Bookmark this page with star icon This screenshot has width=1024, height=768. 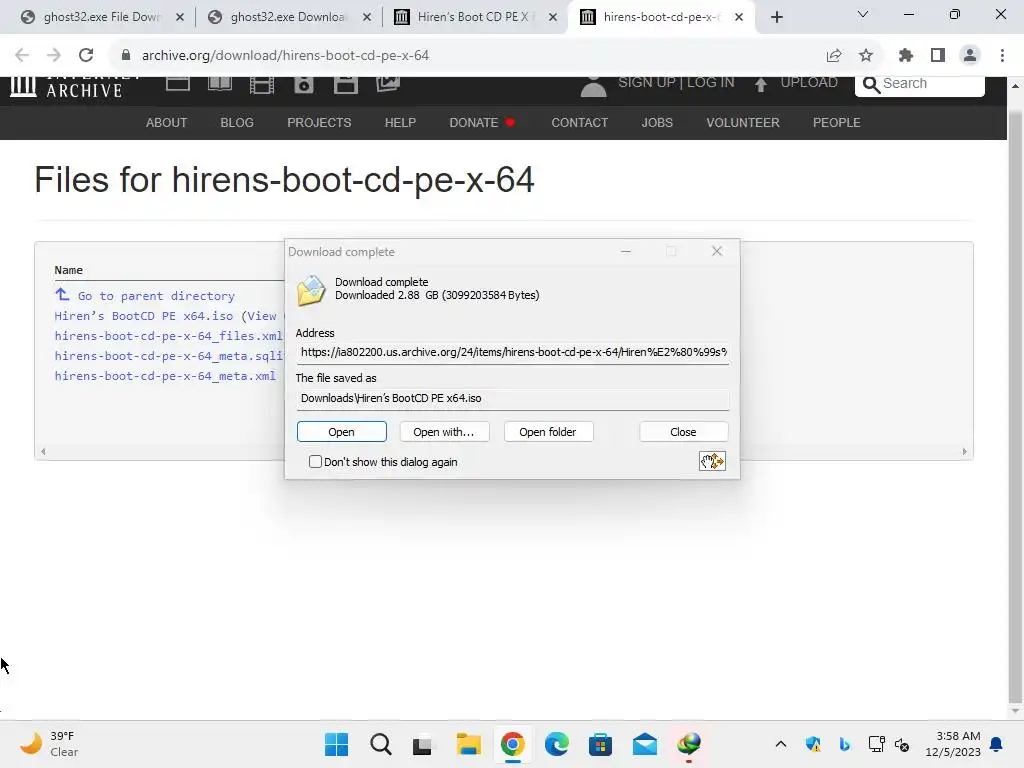(x=866, y=55)
